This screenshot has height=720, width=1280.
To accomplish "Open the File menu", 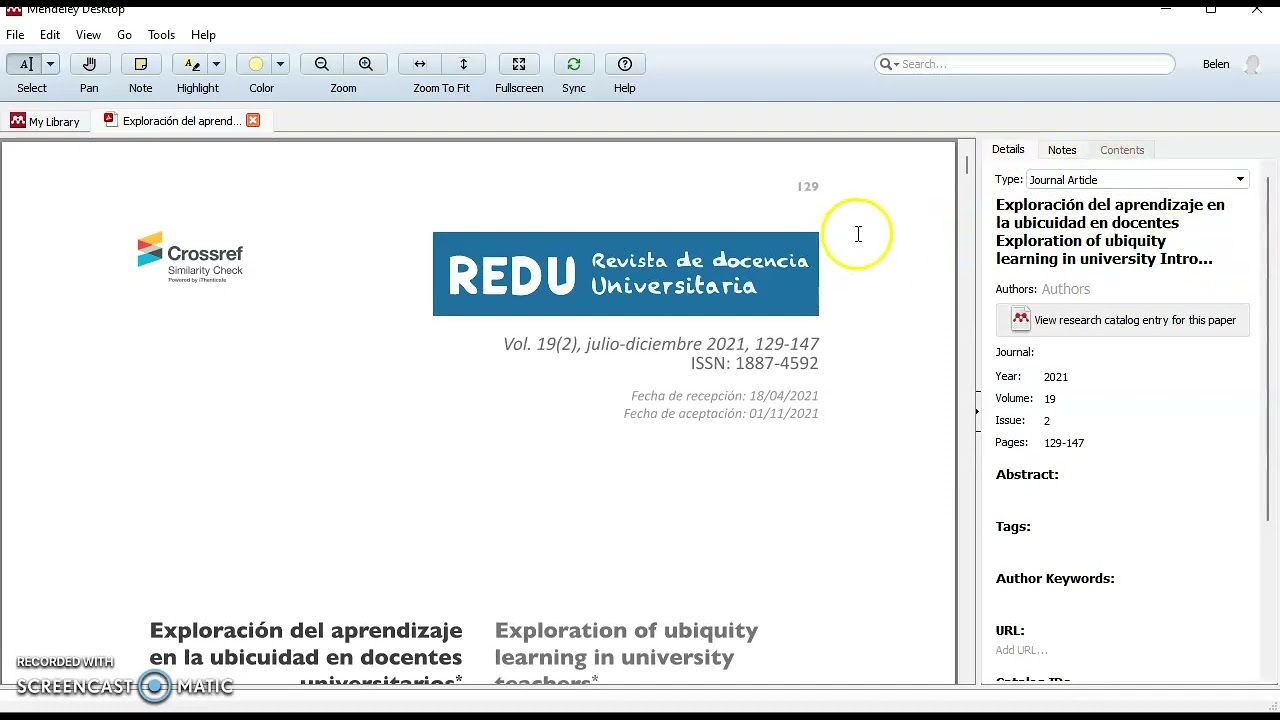I will pyautogui.click(x=15, y=35).
